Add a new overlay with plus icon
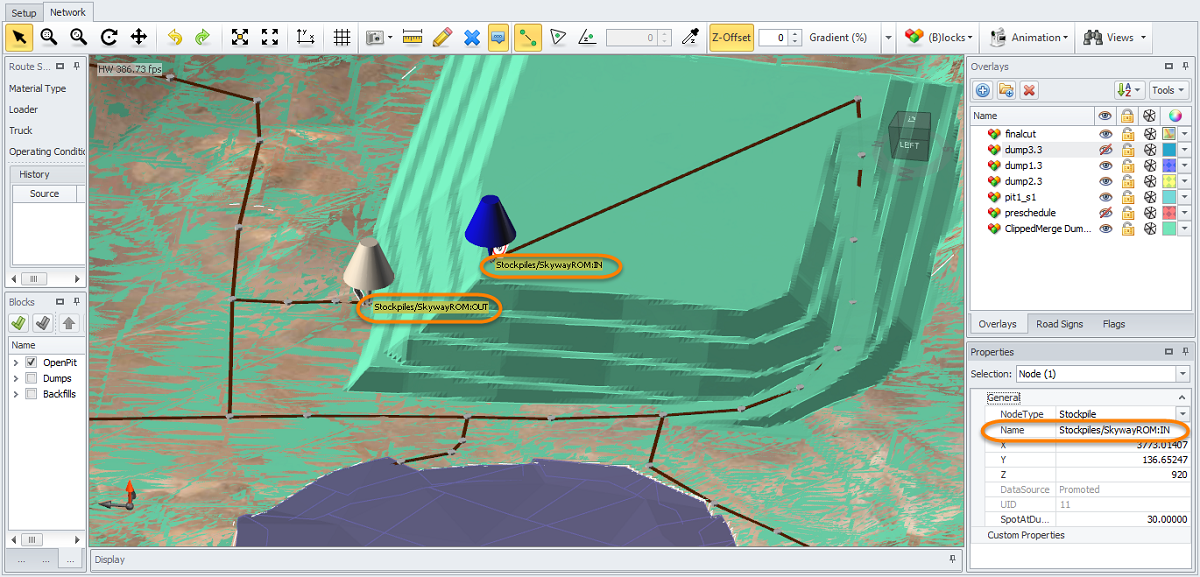1200x577 pixels. (x=983, y=90)
